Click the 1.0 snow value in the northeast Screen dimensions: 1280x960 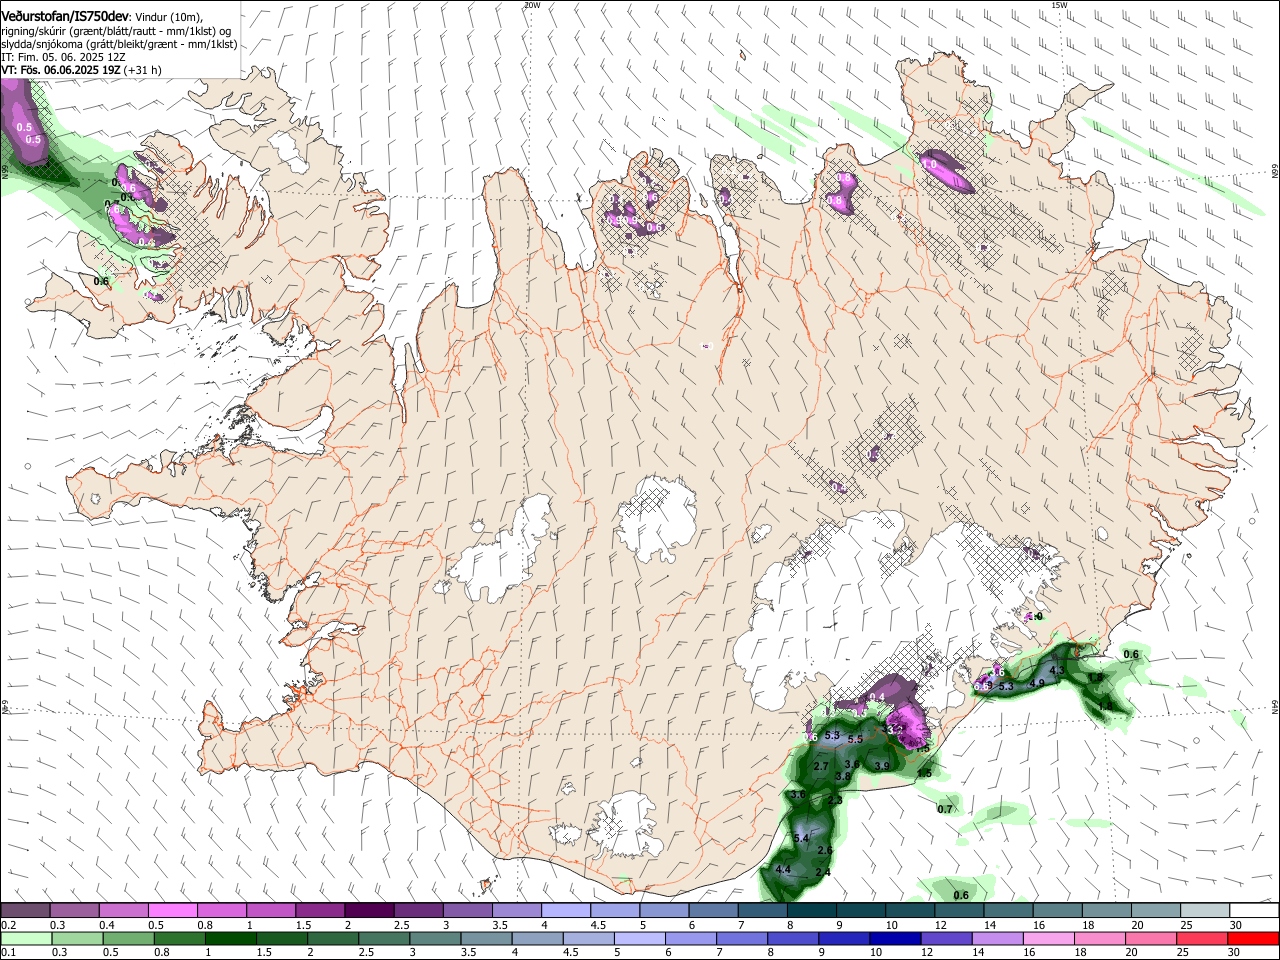(929, 165)
